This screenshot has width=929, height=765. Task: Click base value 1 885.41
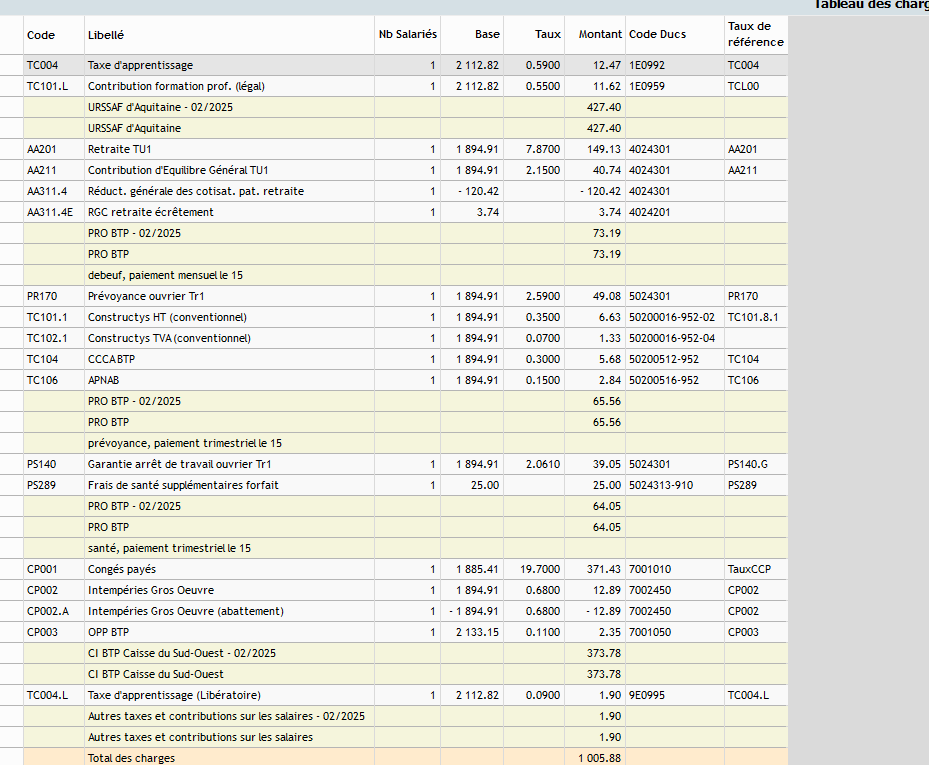coord(478,569)
